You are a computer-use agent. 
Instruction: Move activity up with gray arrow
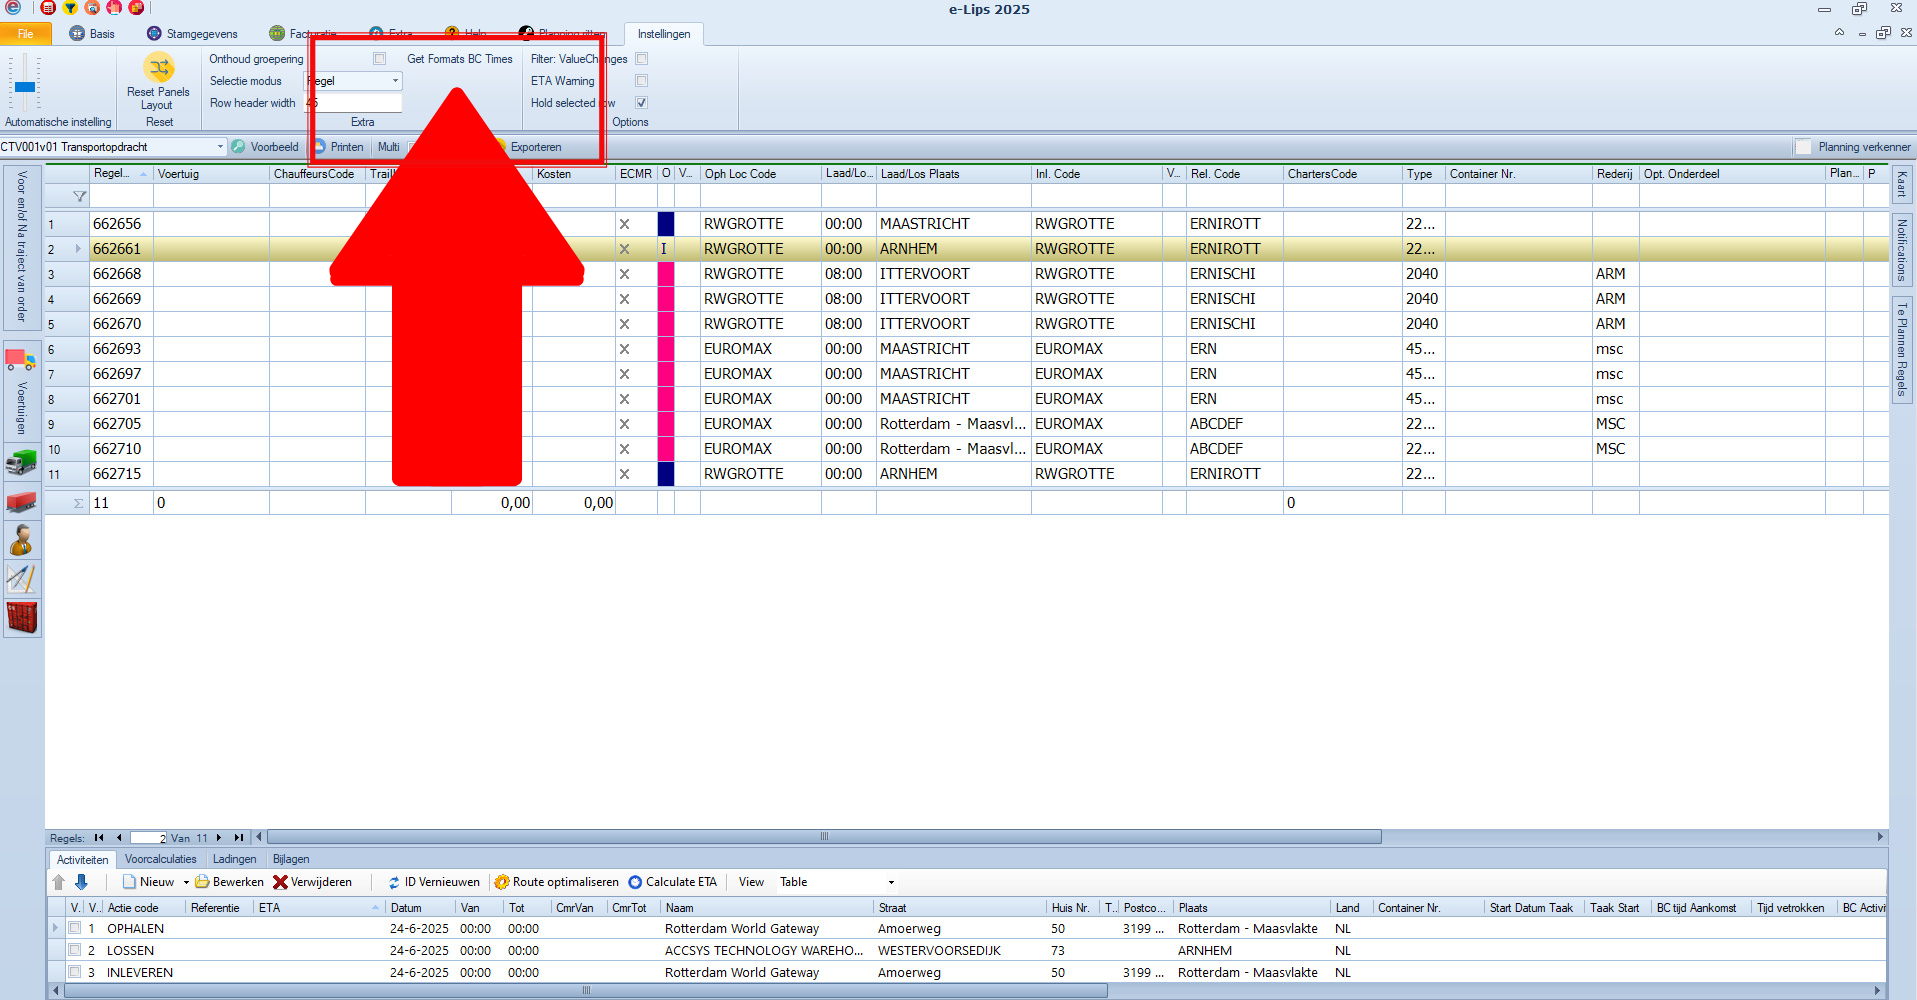coord(59,882)
